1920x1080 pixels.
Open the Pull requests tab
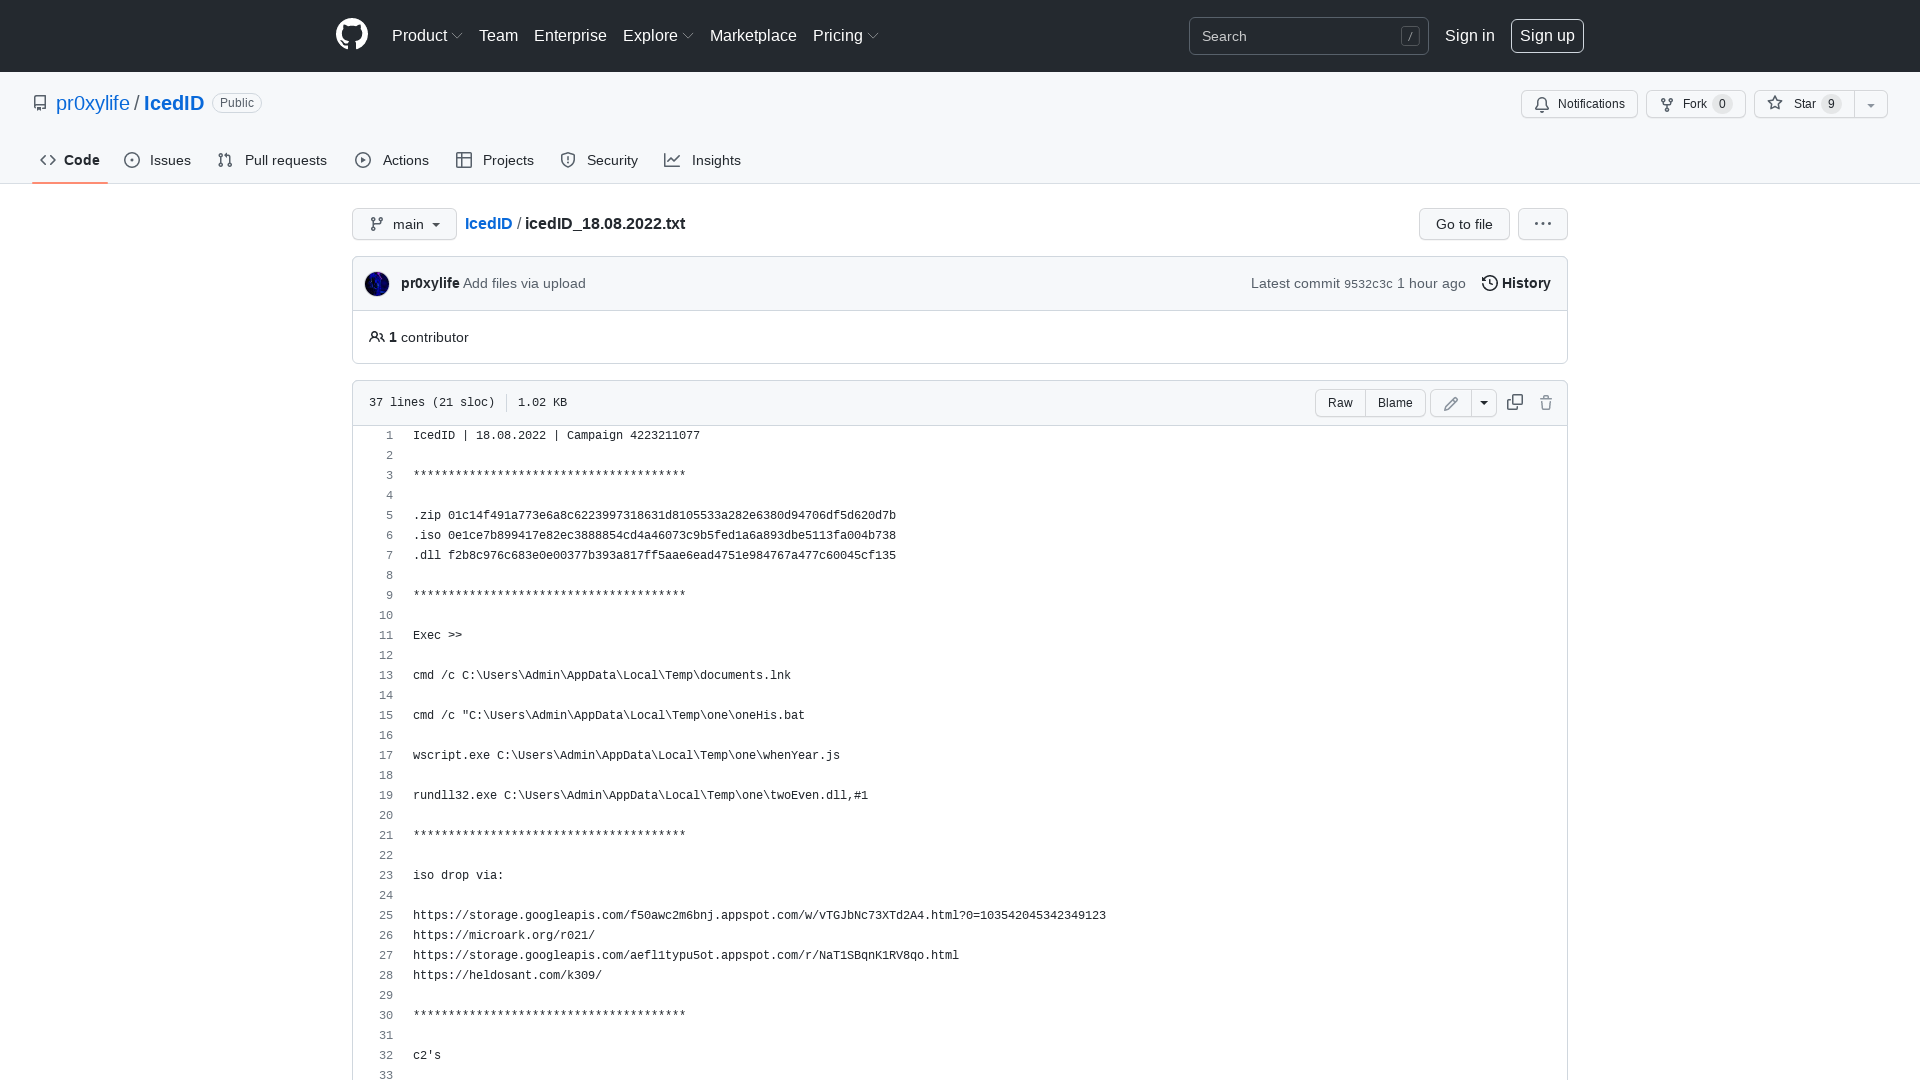click(271, 160)
